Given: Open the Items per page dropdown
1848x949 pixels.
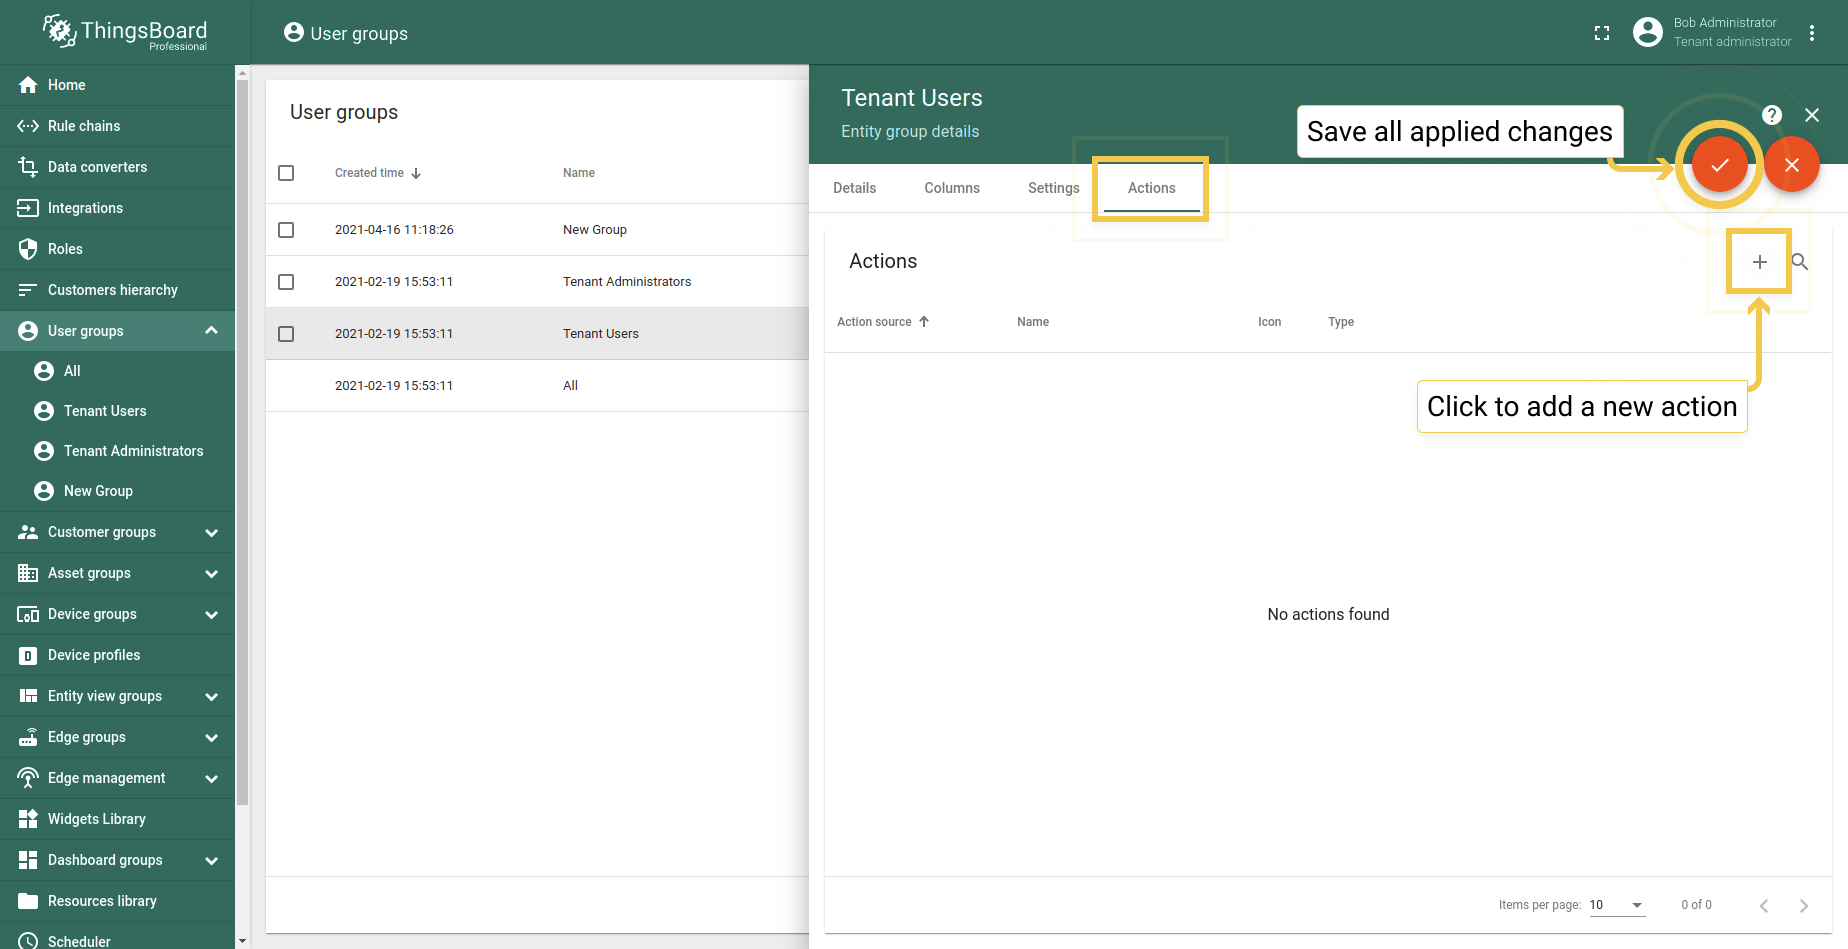Looking at the screenshot, I should [1616, 905].
